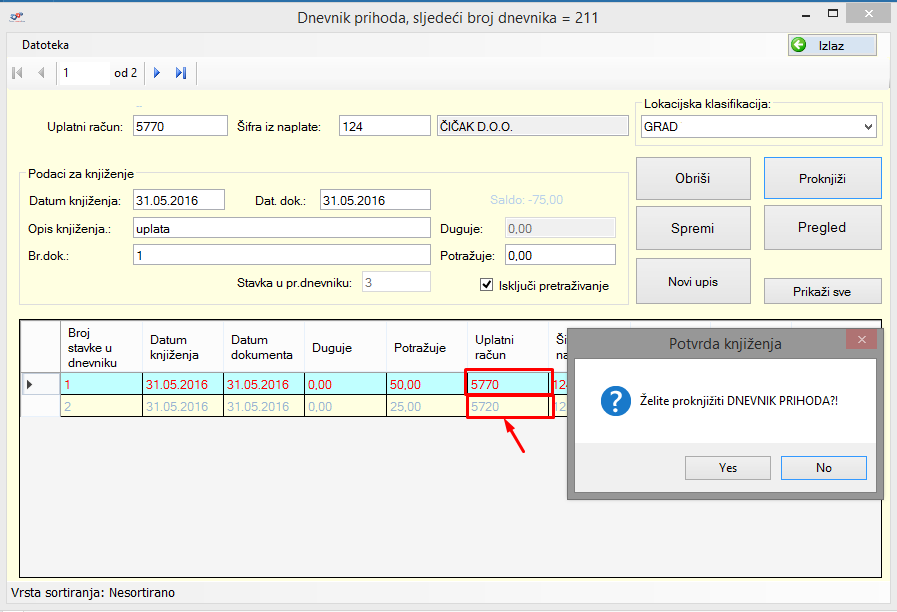Go to the first record in navigator
This screenshot has height=612, width=897.
[18, 73]
